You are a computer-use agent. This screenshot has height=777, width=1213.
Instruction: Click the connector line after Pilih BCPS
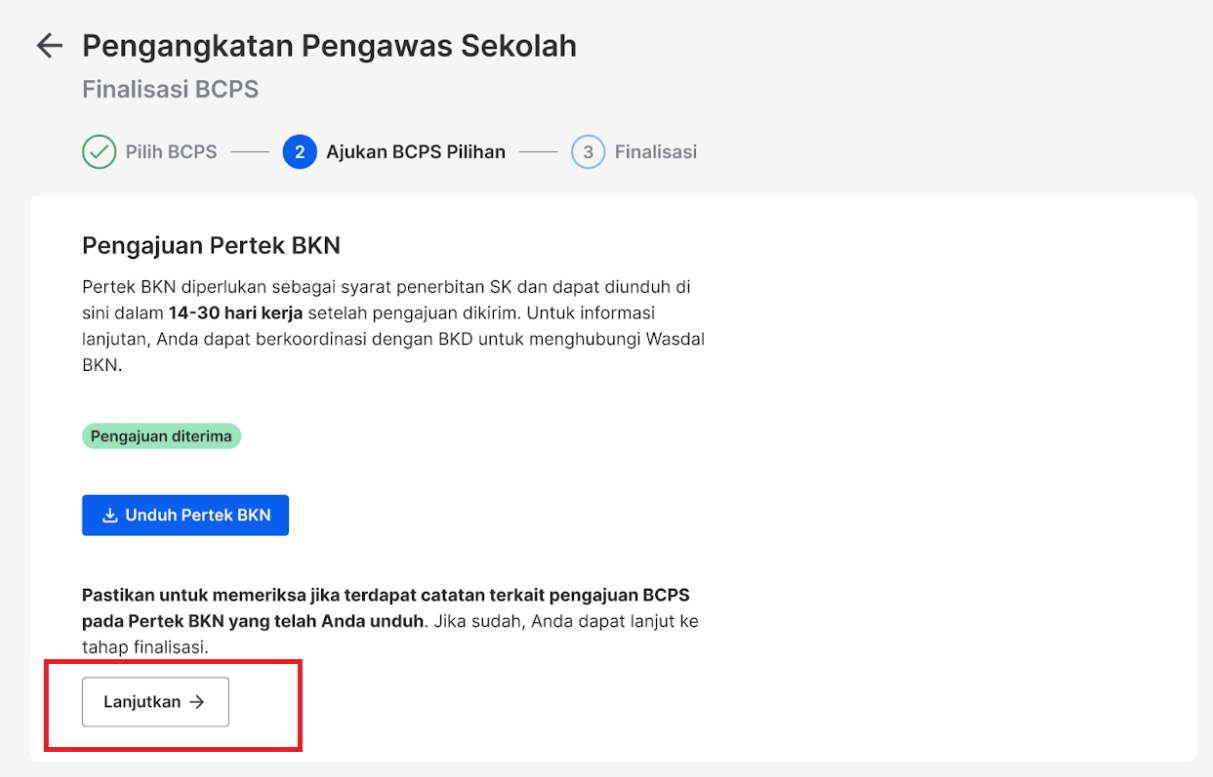click(x=250, y=153)
